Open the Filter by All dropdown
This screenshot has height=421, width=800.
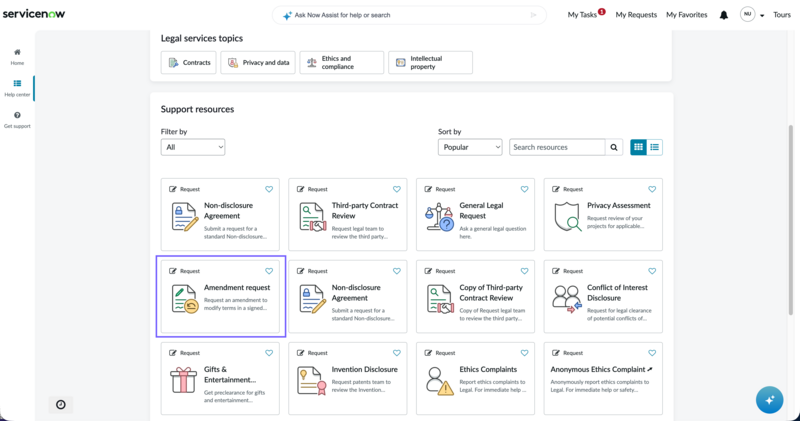[x=193, y=147]
